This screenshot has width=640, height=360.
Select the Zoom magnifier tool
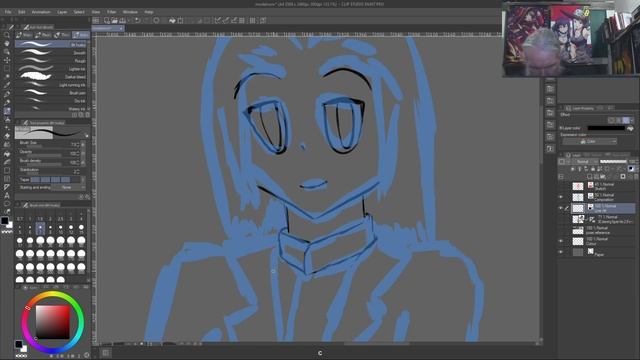[7, 35]
